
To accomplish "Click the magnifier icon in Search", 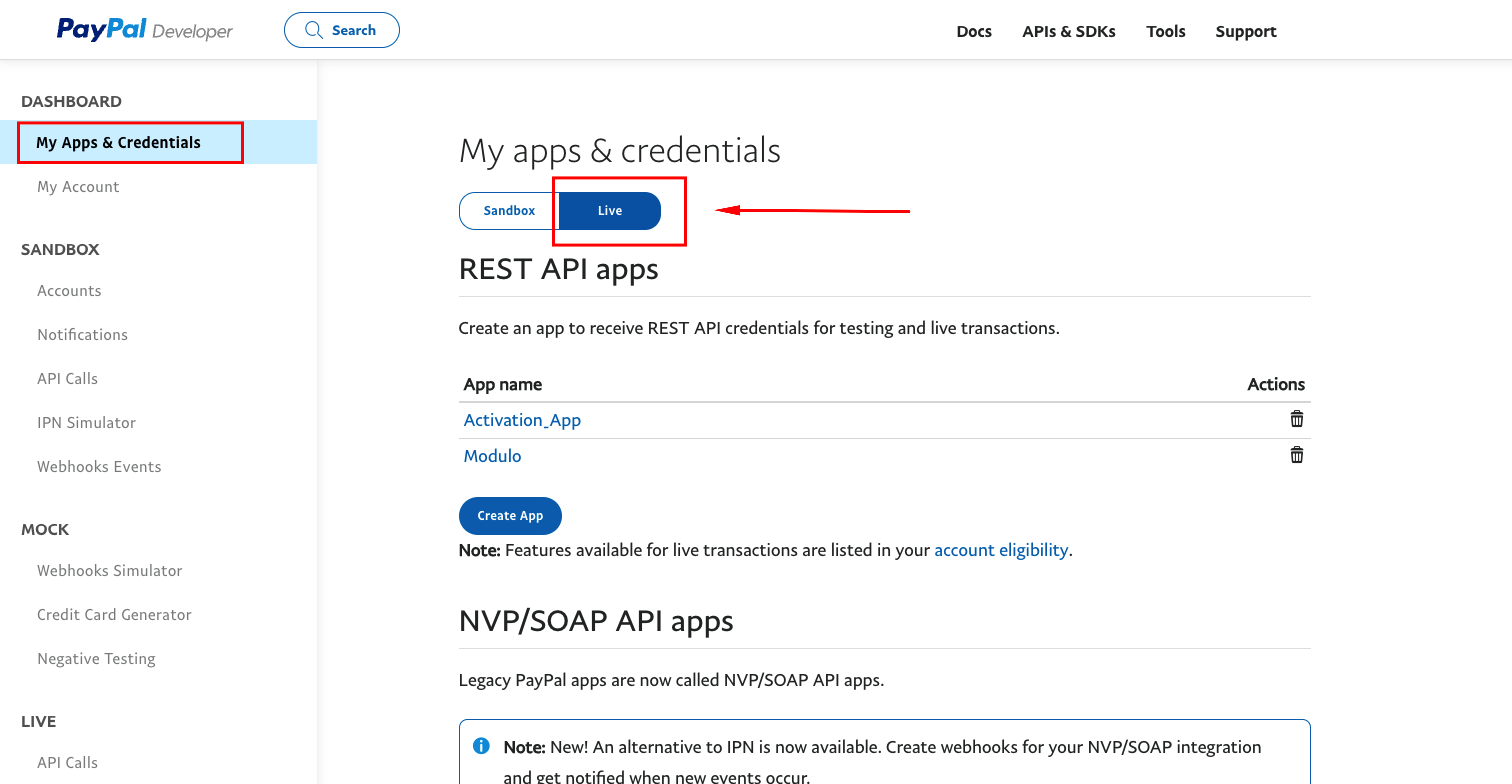I will click(315, 30).
